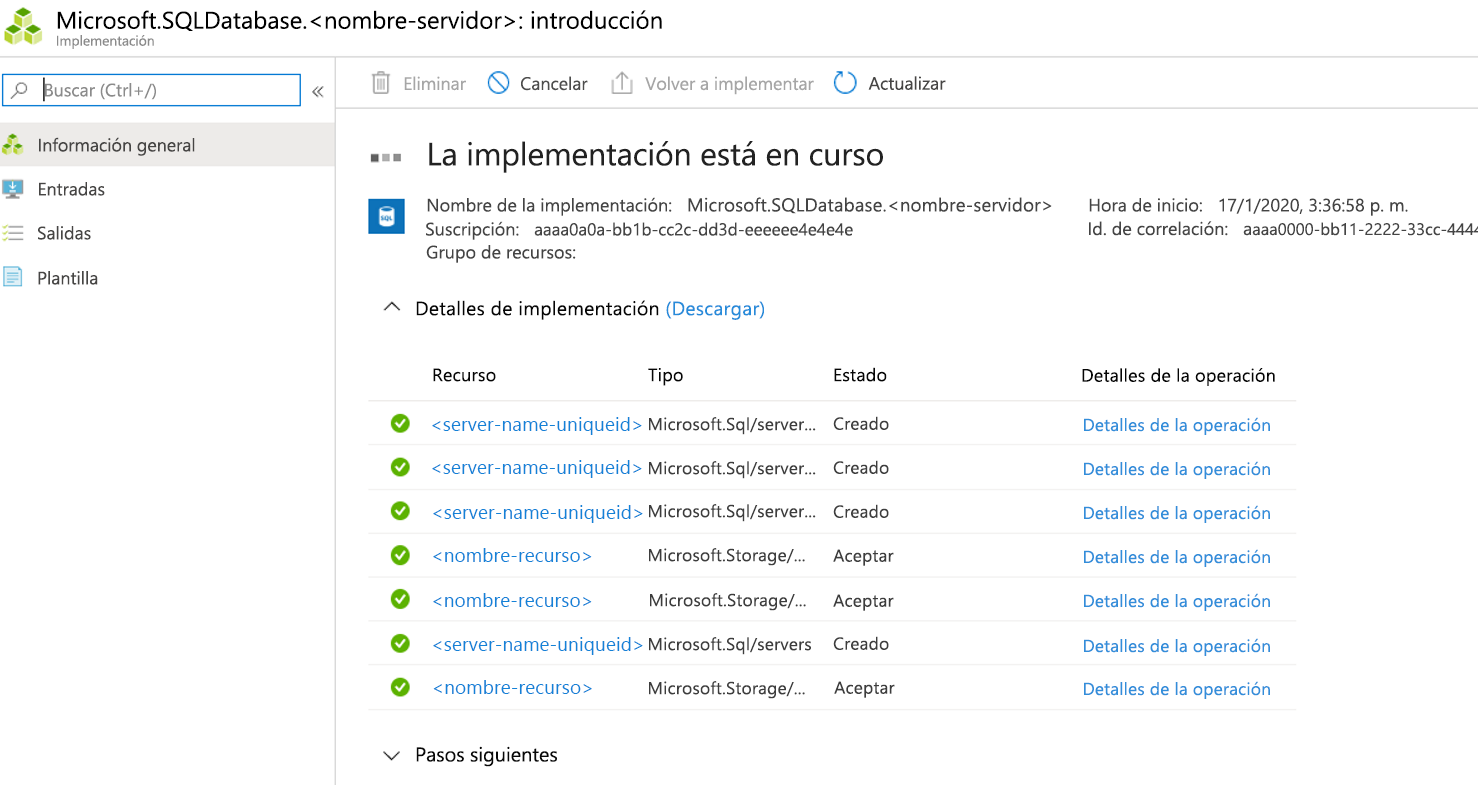The height and width of the screenshot is (785, 1478).
Task: Collapse Detalles de implementación section
Action: coord(393,309)
